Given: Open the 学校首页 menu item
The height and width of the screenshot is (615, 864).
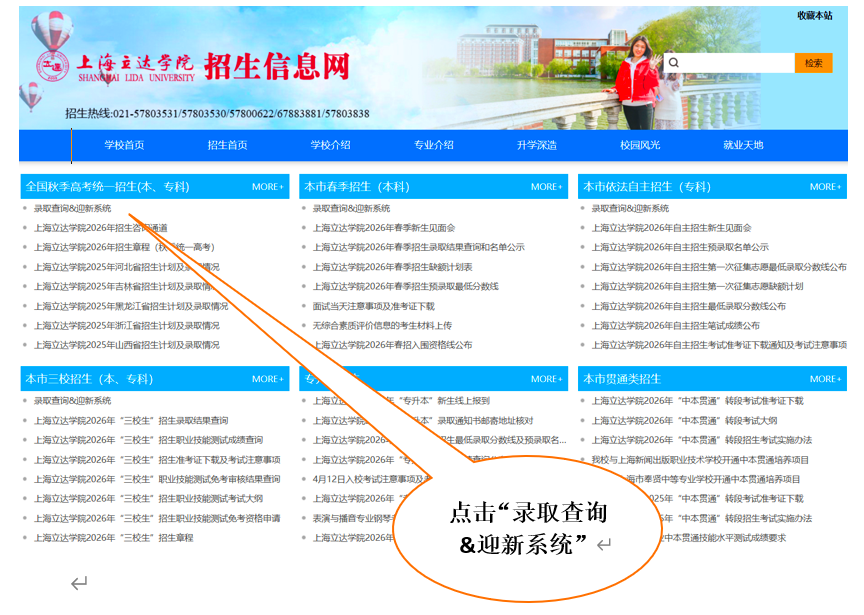Looking at the screenshot, I should pos(125,145).
